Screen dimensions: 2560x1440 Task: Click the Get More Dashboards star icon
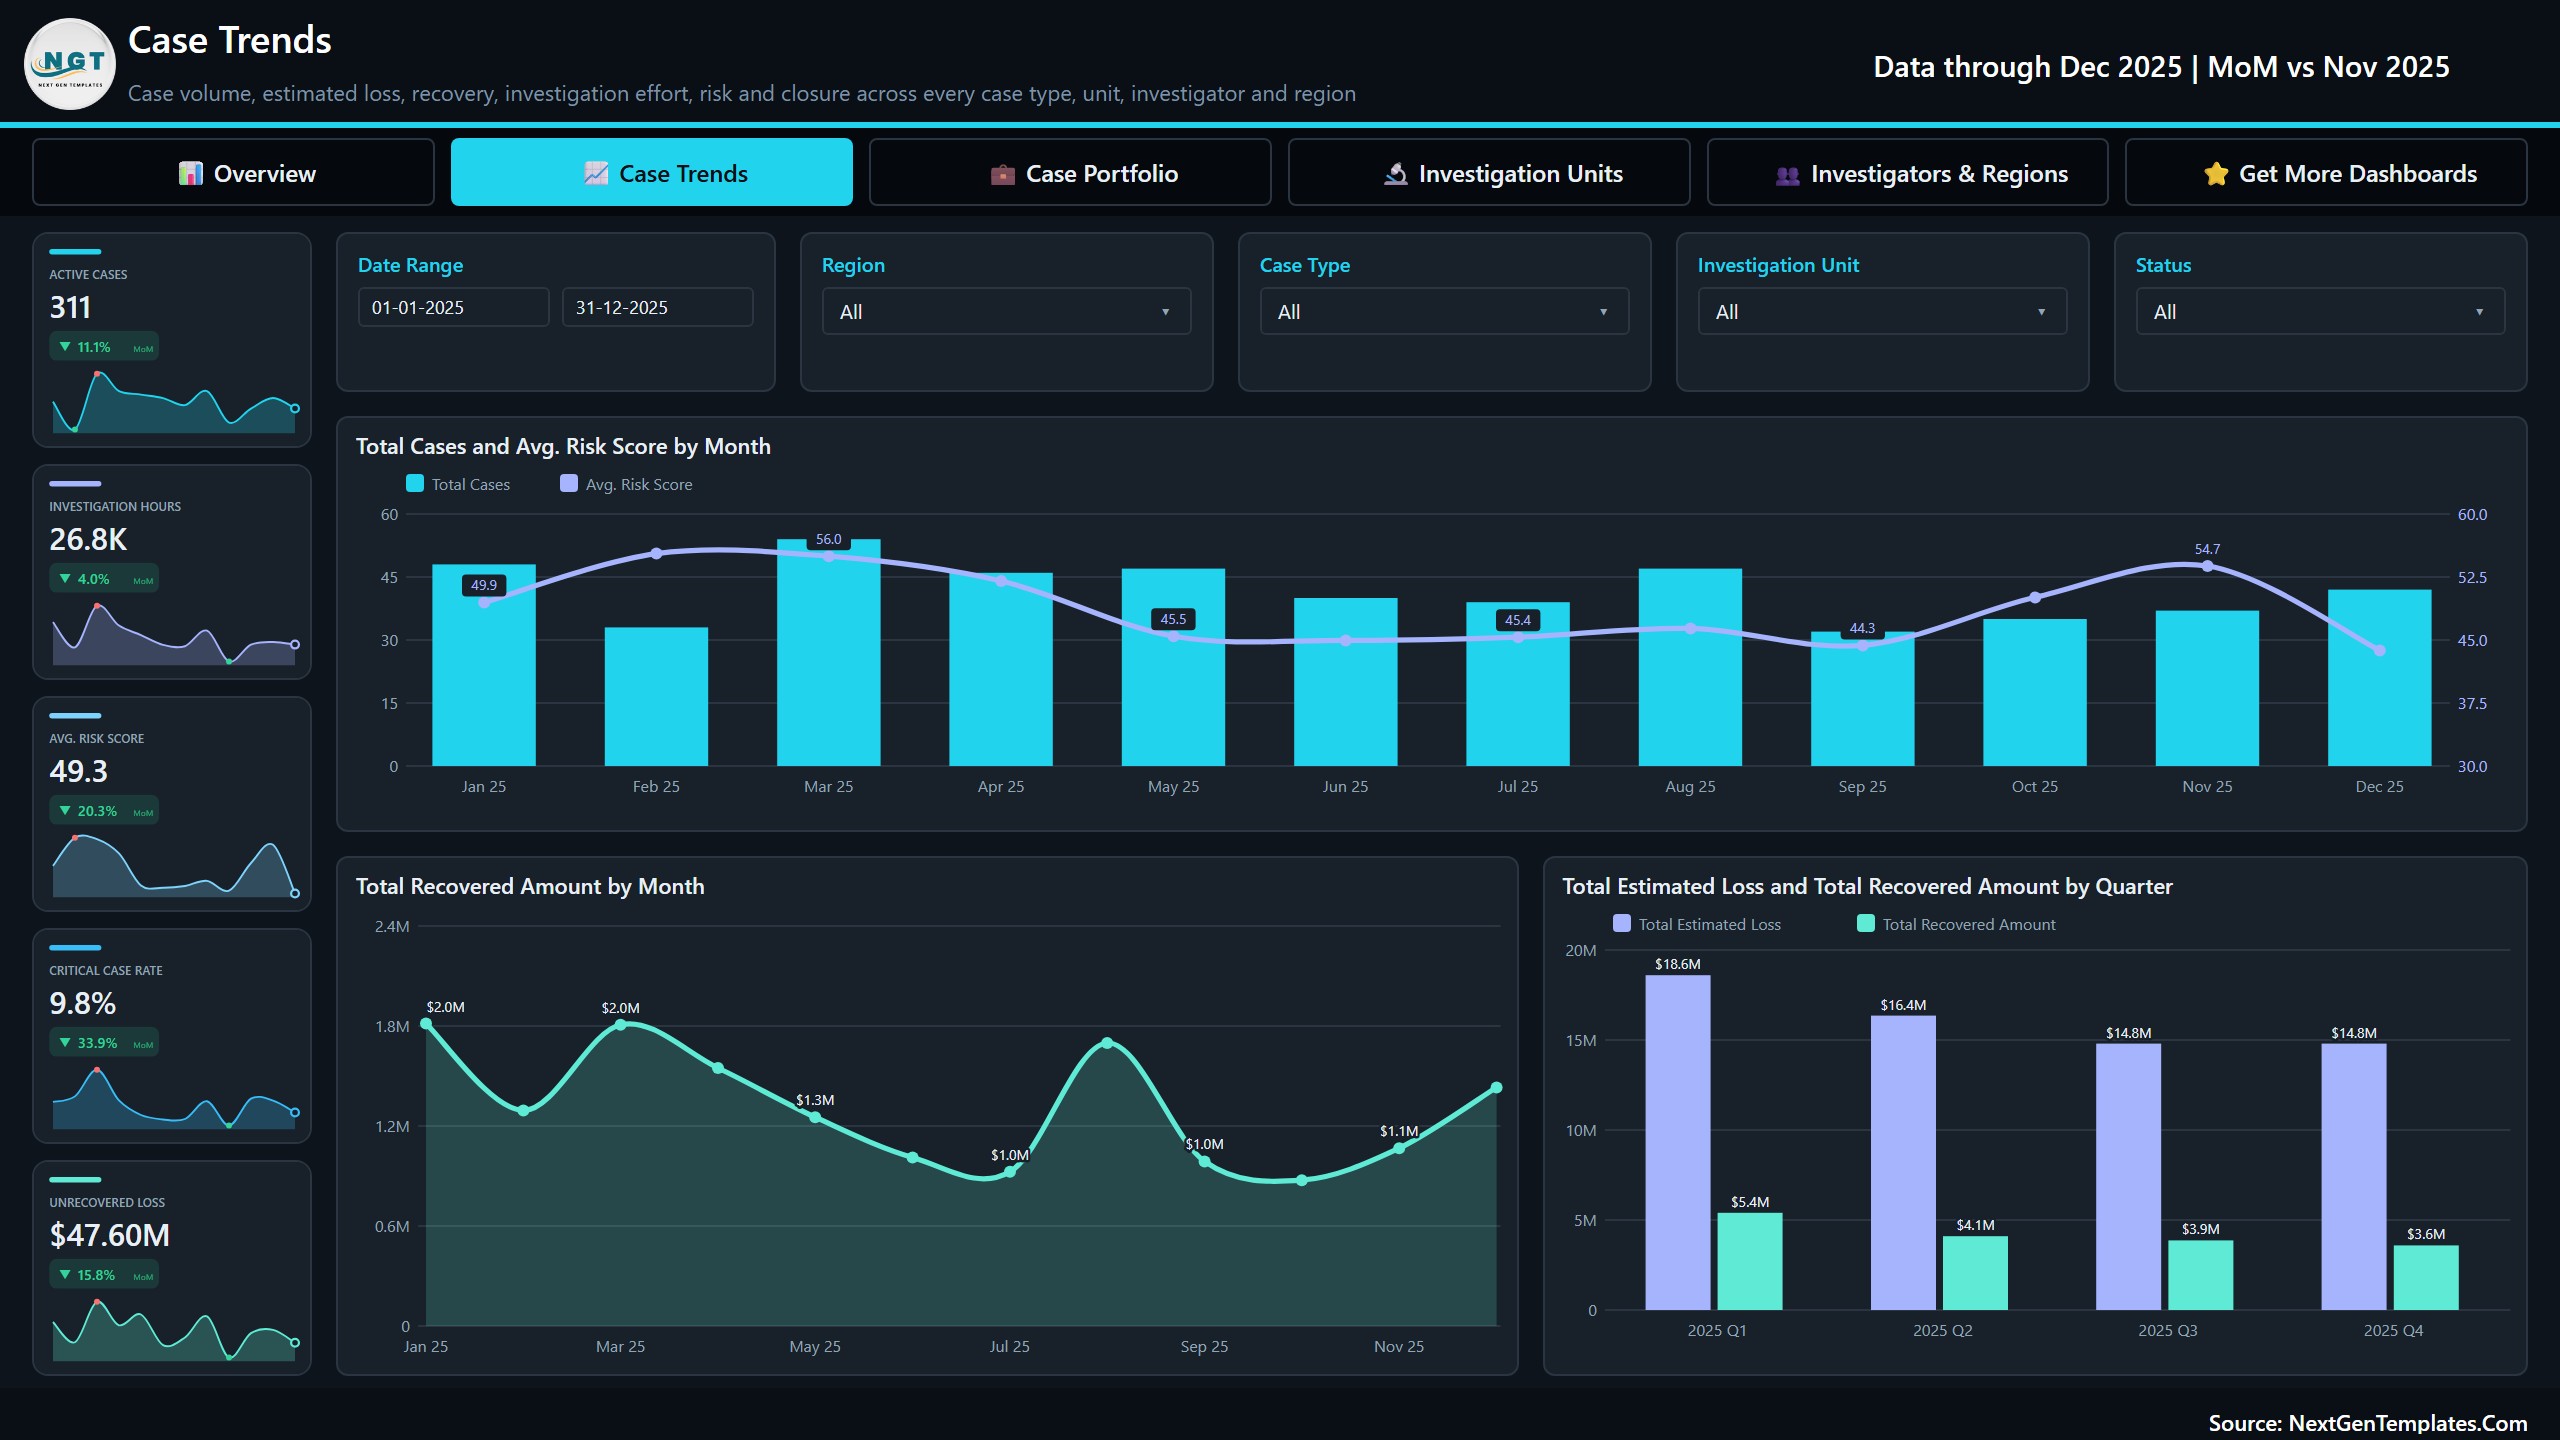(2216, 173)
